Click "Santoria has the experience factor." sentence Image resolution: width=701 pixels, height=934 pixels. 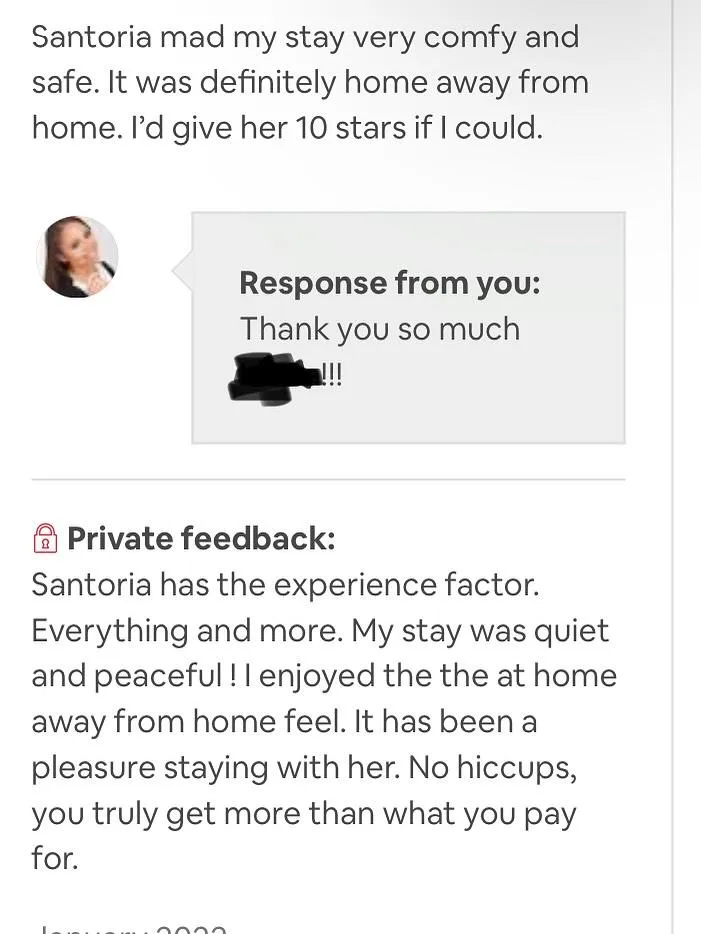(285, 585)
